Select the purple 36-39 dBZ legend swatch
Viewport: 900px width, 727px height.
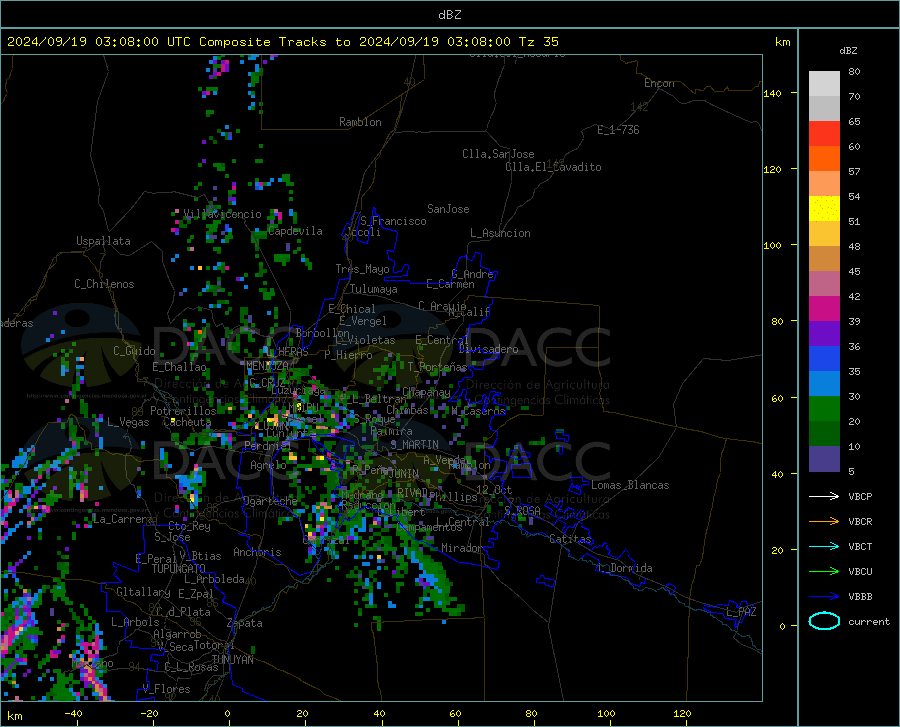(824, 334)
